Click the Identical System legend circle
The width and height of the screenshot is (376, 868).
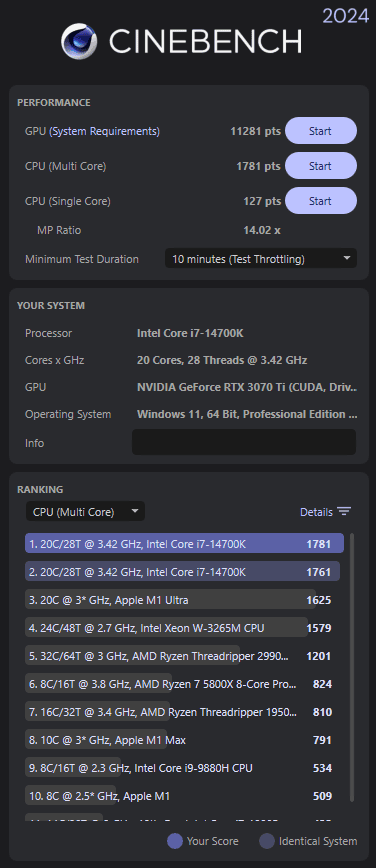pos(267,841)
